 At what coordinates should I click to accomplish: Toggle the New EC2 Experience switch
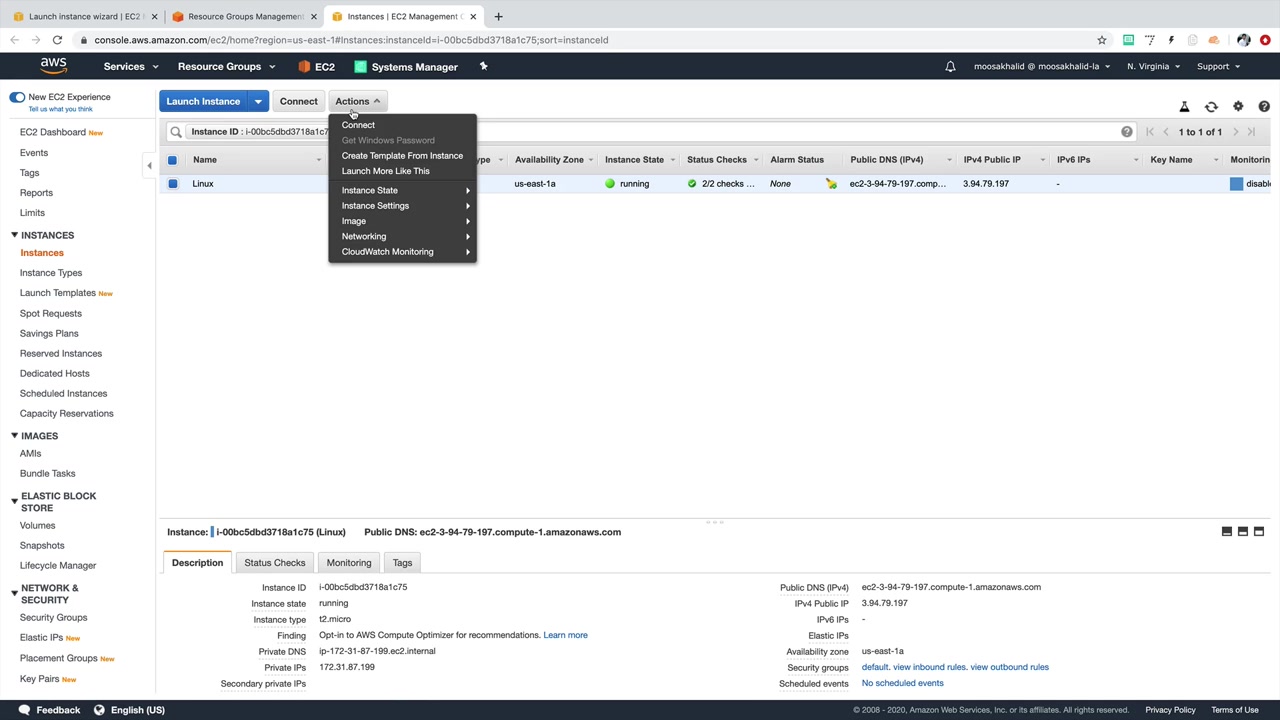17,97
